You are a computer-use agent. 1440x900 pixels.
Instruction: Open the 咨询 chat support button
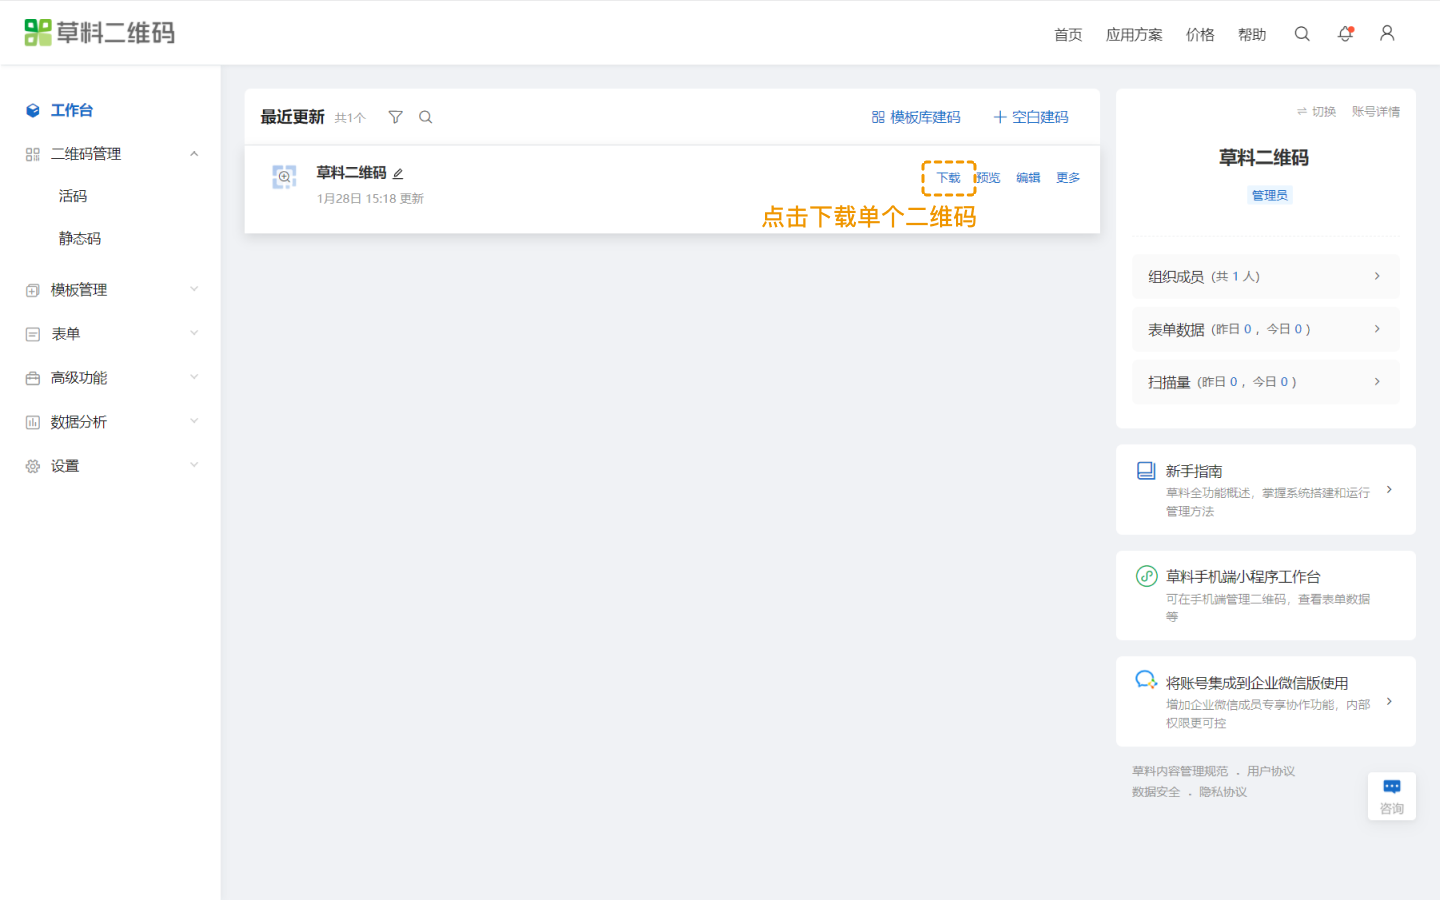coord(1391,796)
